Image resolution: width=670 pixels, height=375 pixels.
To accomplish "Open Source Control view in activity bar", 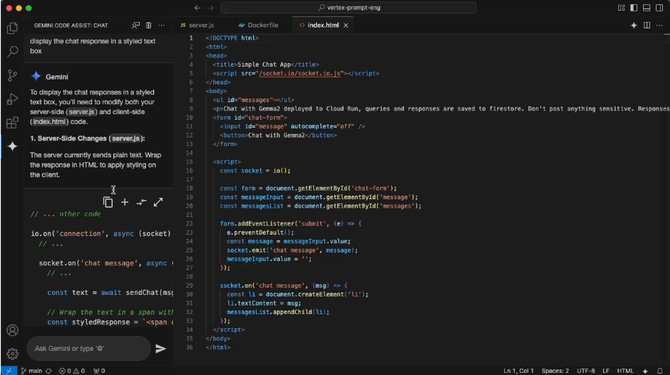I will (12, 76).
